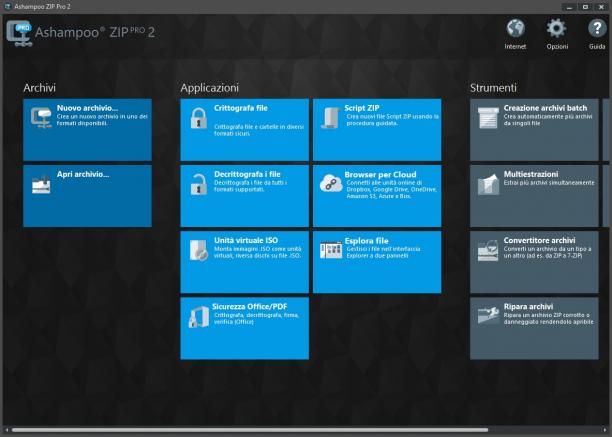The height and width of the screenshot is (437, 612).
Task: Click the Creazione archivi batch icon
Action: click(488, 118)
